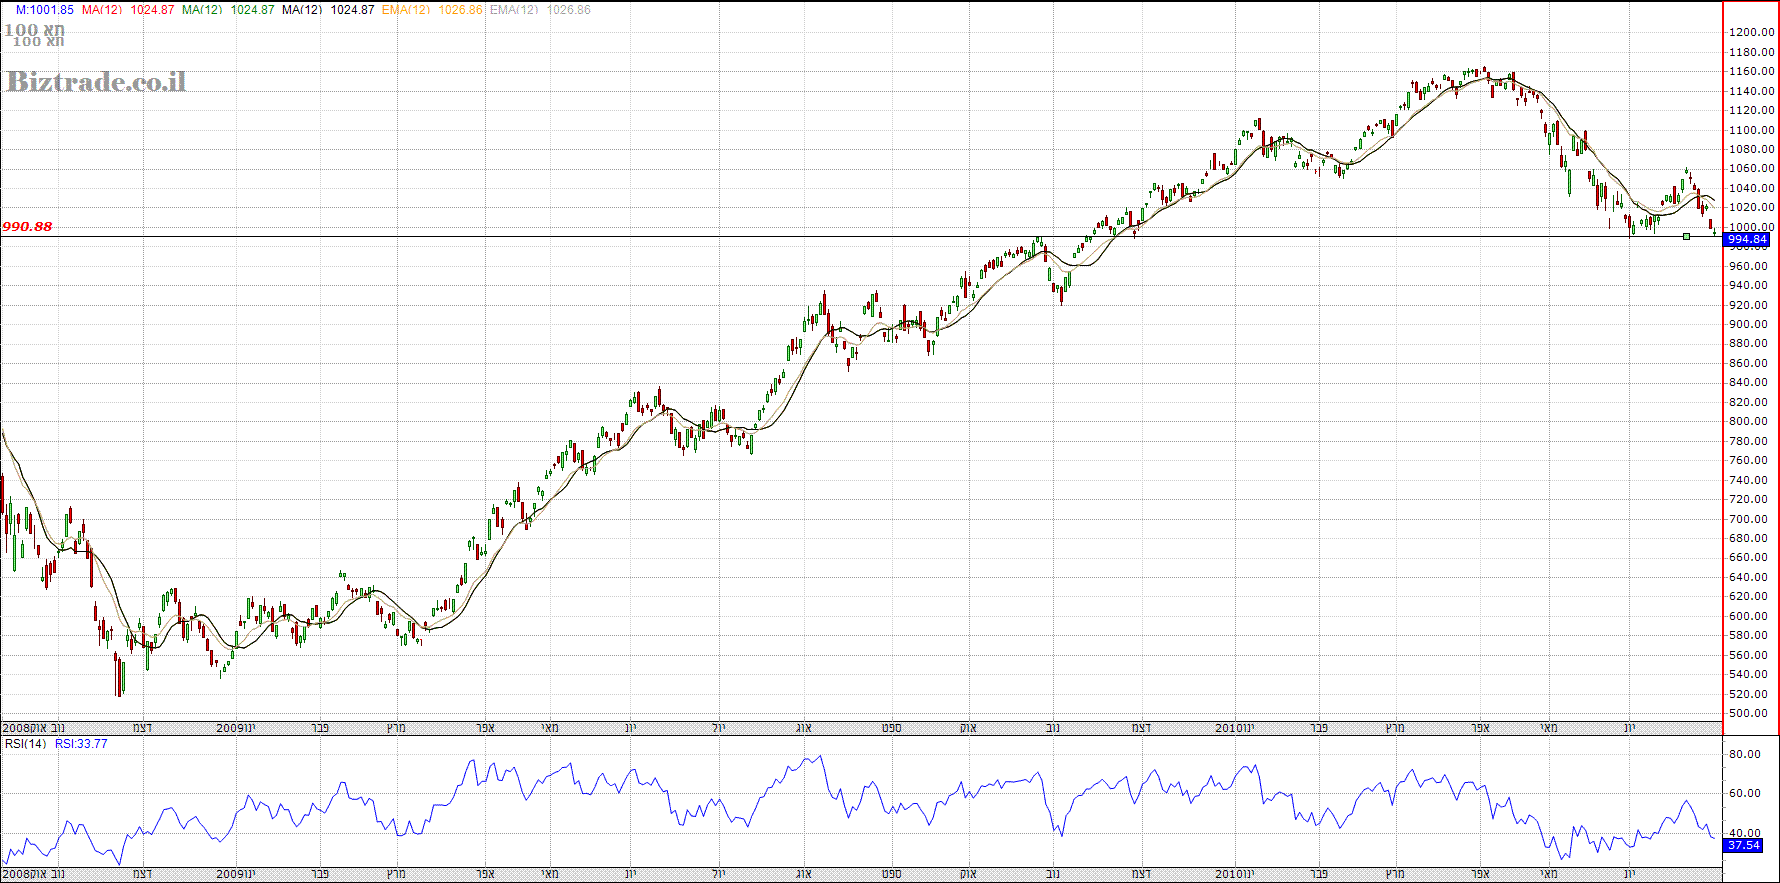Click the gray 1026.86 EMA value

coord(568,10)
